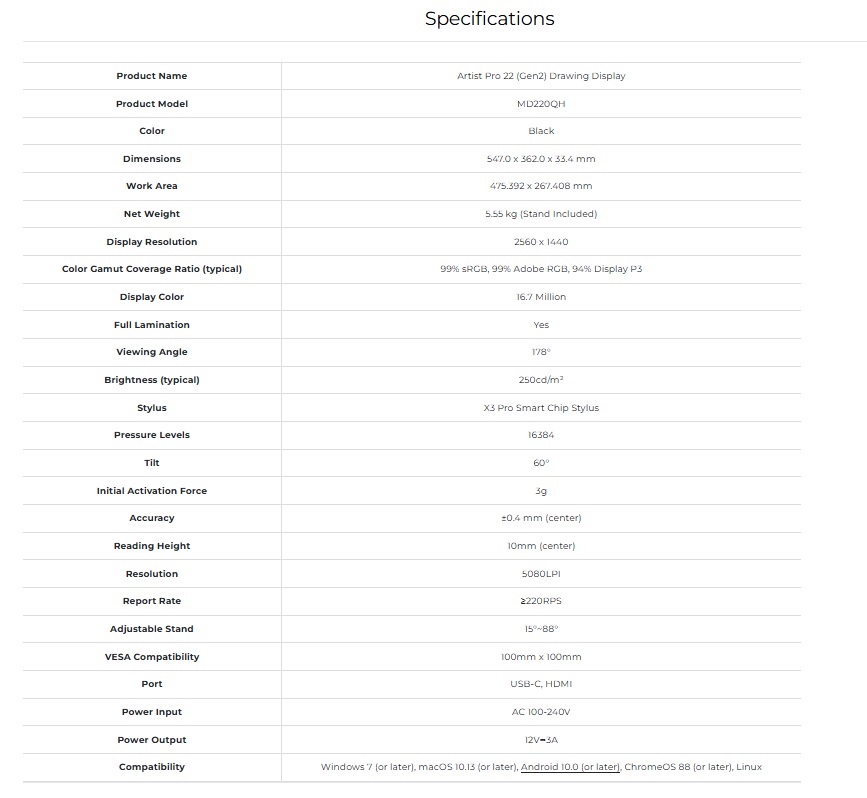Click the Report Rate label
This screenshot has width=867, height=798.
(152, 601)
